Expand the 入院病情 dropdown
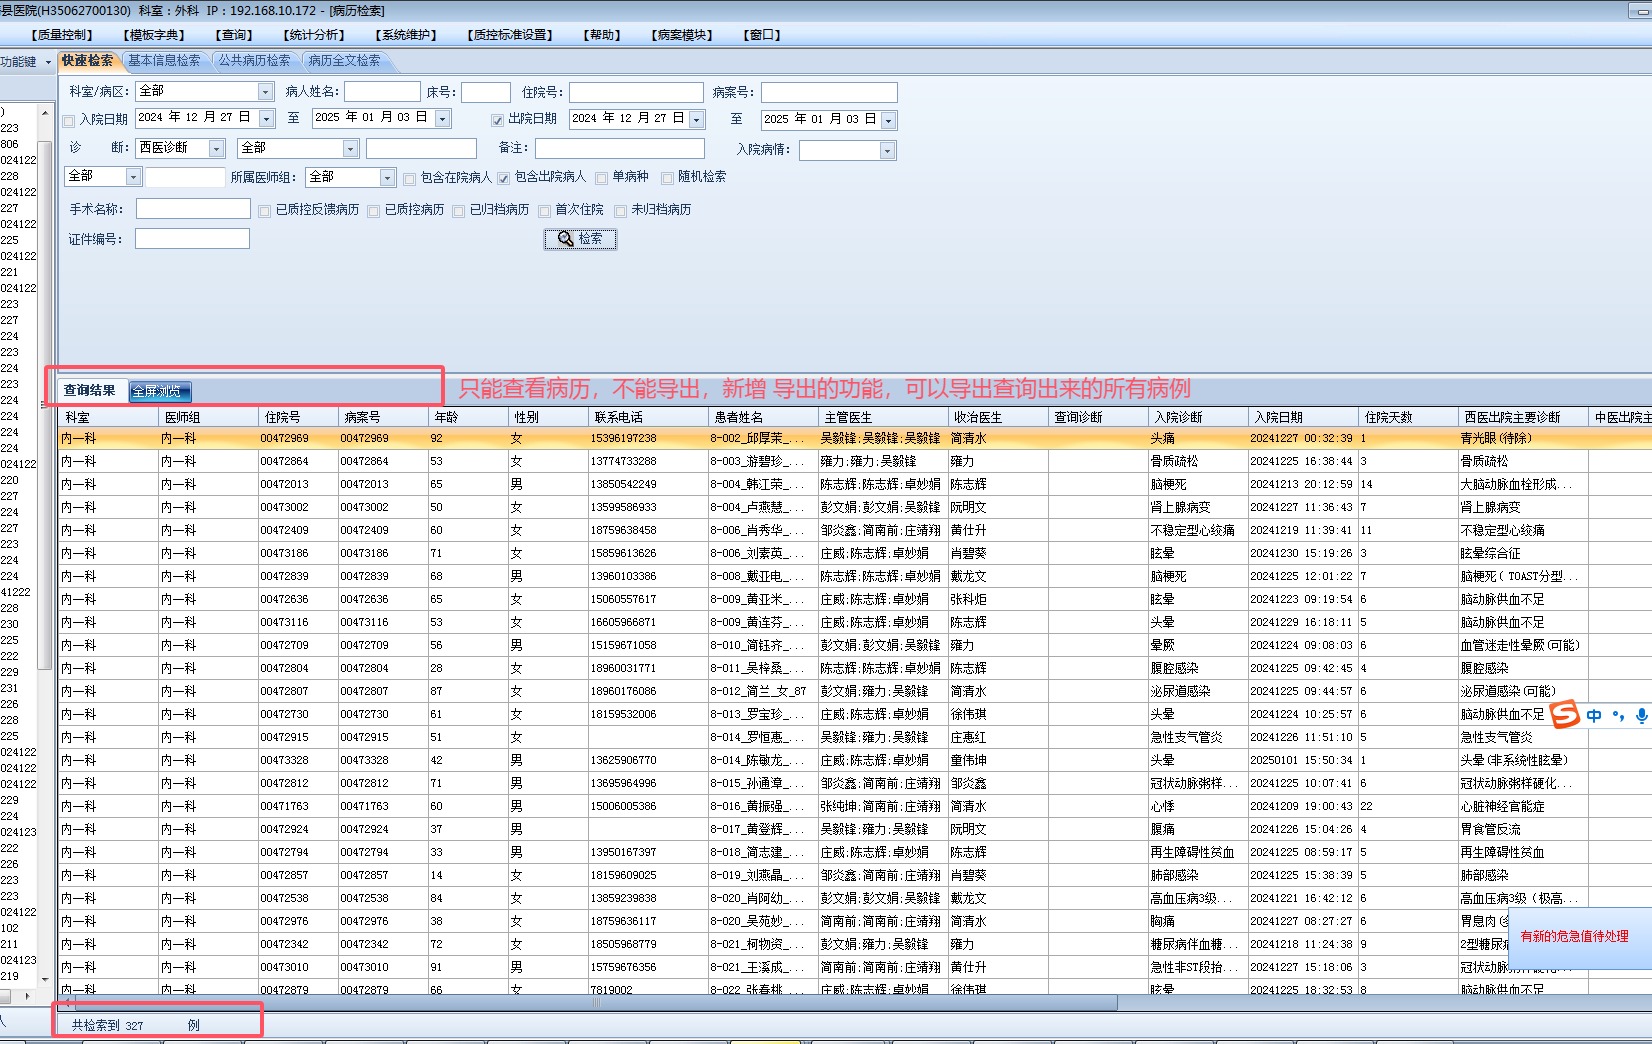Screen dimensions: 1652x1044 tap(887, 151)
